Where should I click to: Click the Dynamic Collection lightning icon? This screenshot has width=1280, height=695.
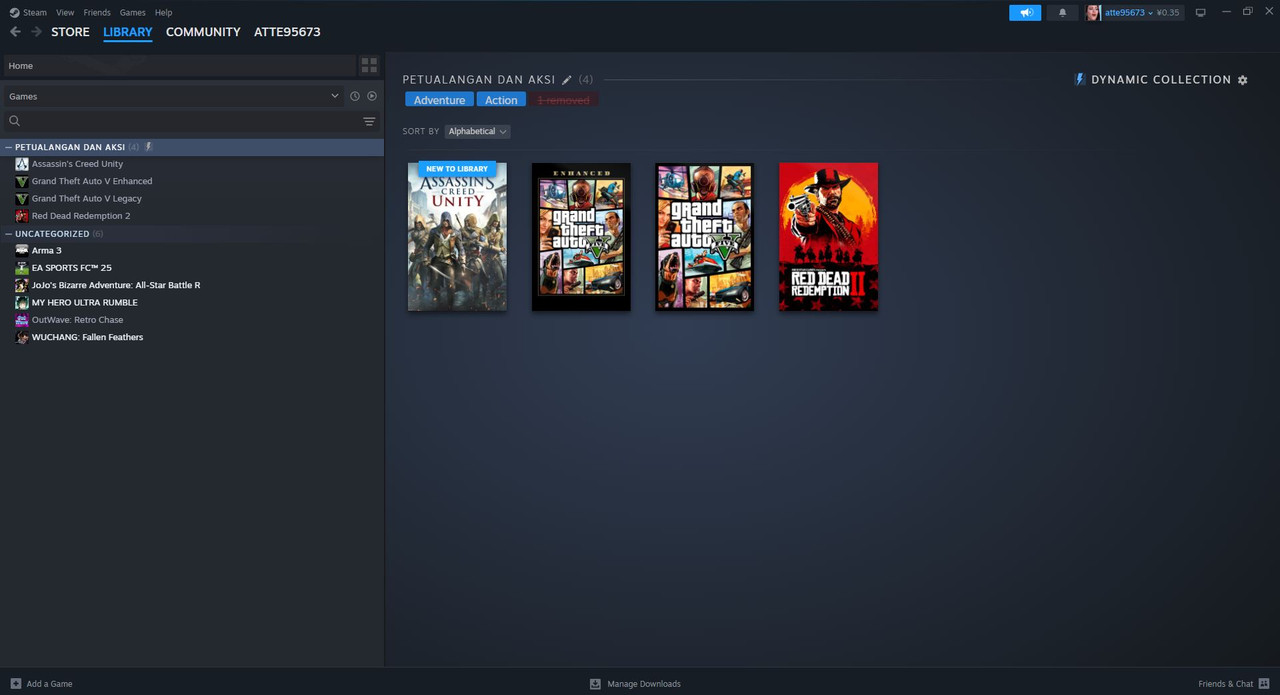pyautogui.click(x=1079, y=79)
